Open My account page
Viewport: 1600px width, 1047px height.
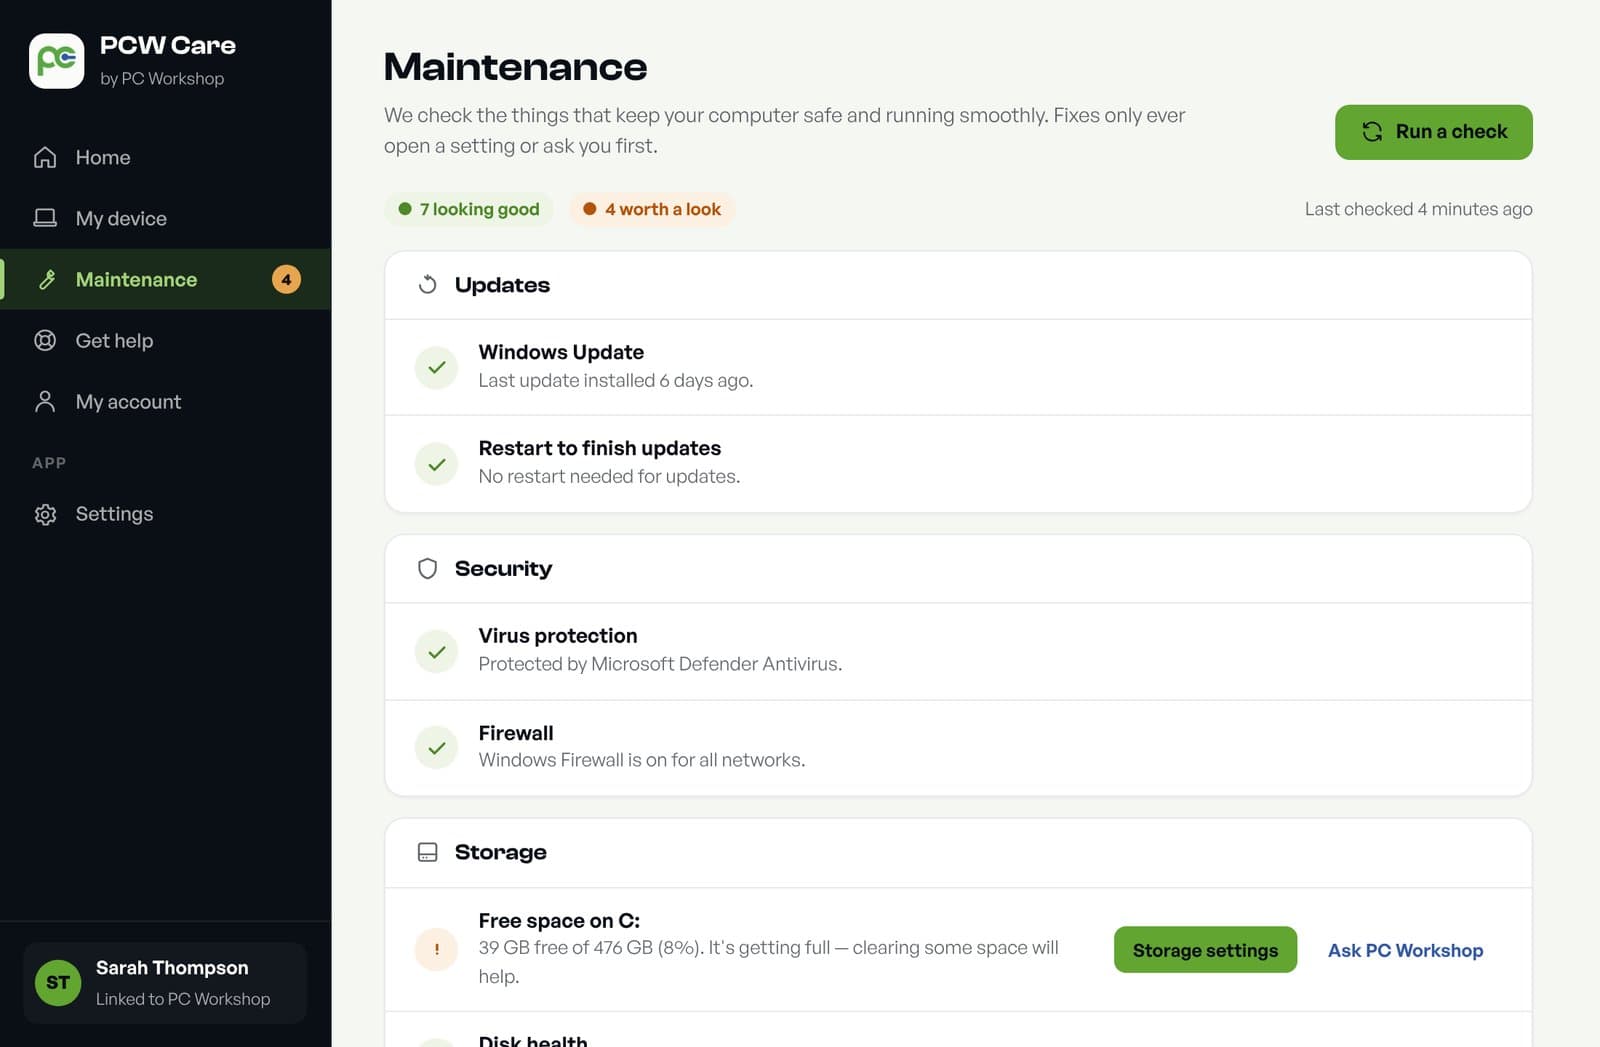click(165, 402)
